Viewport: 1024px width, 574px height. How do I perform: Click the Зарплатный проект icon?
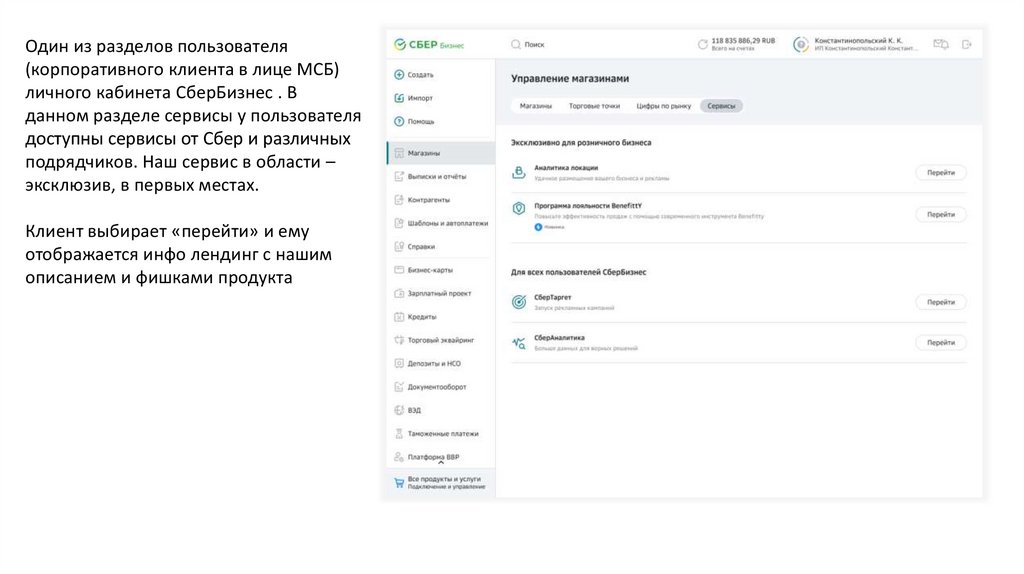399,293
